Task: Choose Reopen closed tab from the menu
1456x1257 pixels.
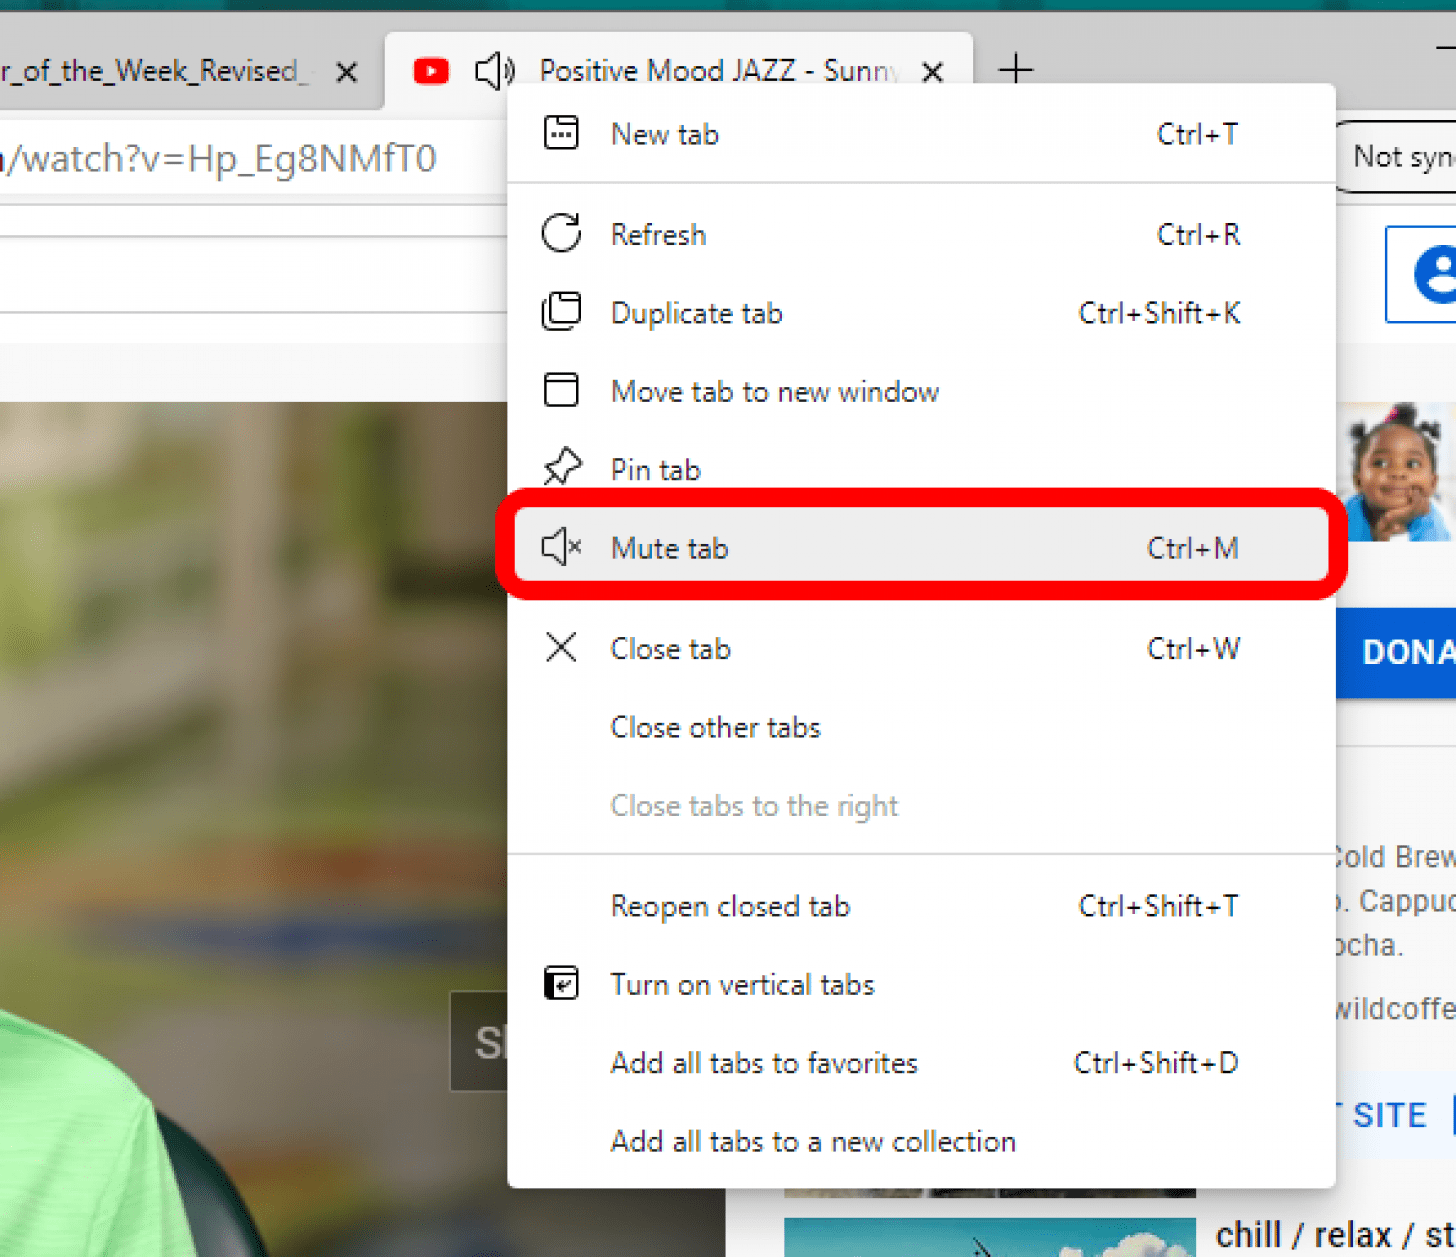Action: [730, 906]
